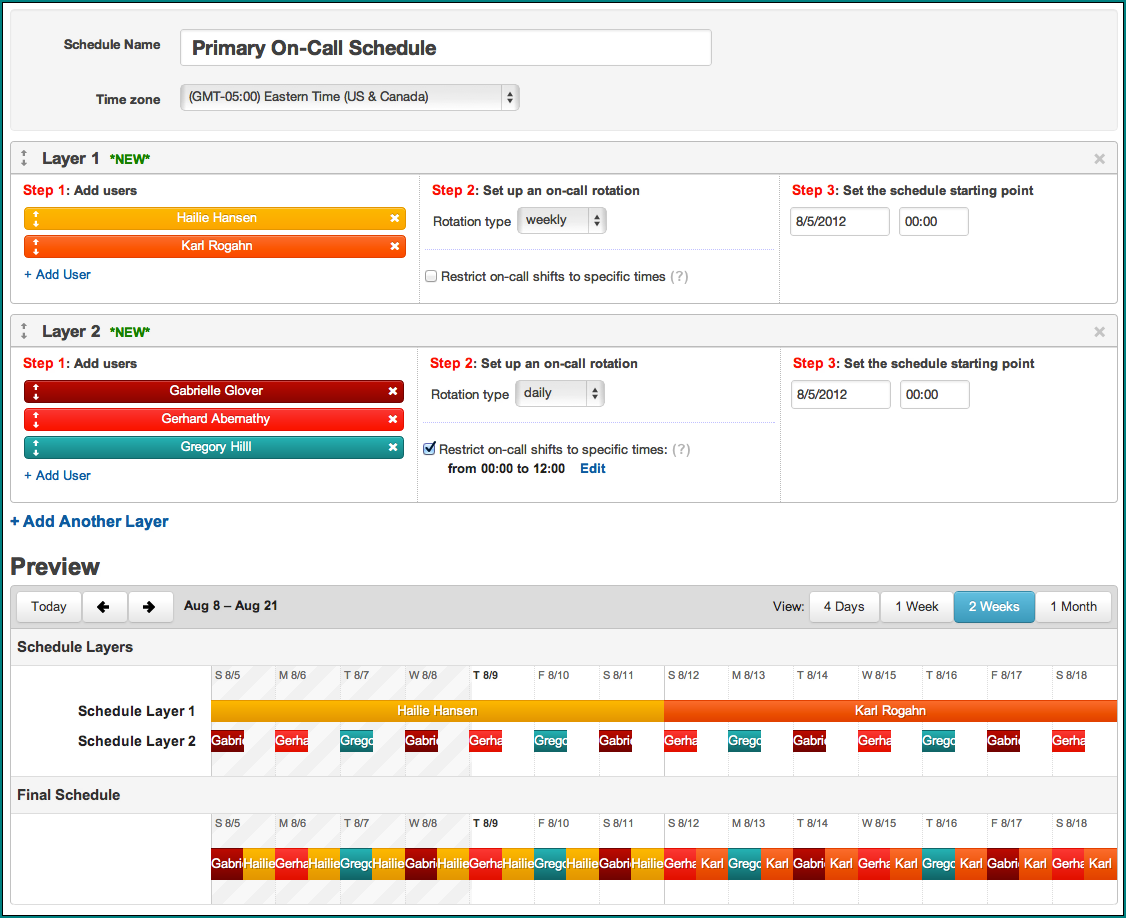Open the weekly Rotation type dropdown

click(561, 221)
